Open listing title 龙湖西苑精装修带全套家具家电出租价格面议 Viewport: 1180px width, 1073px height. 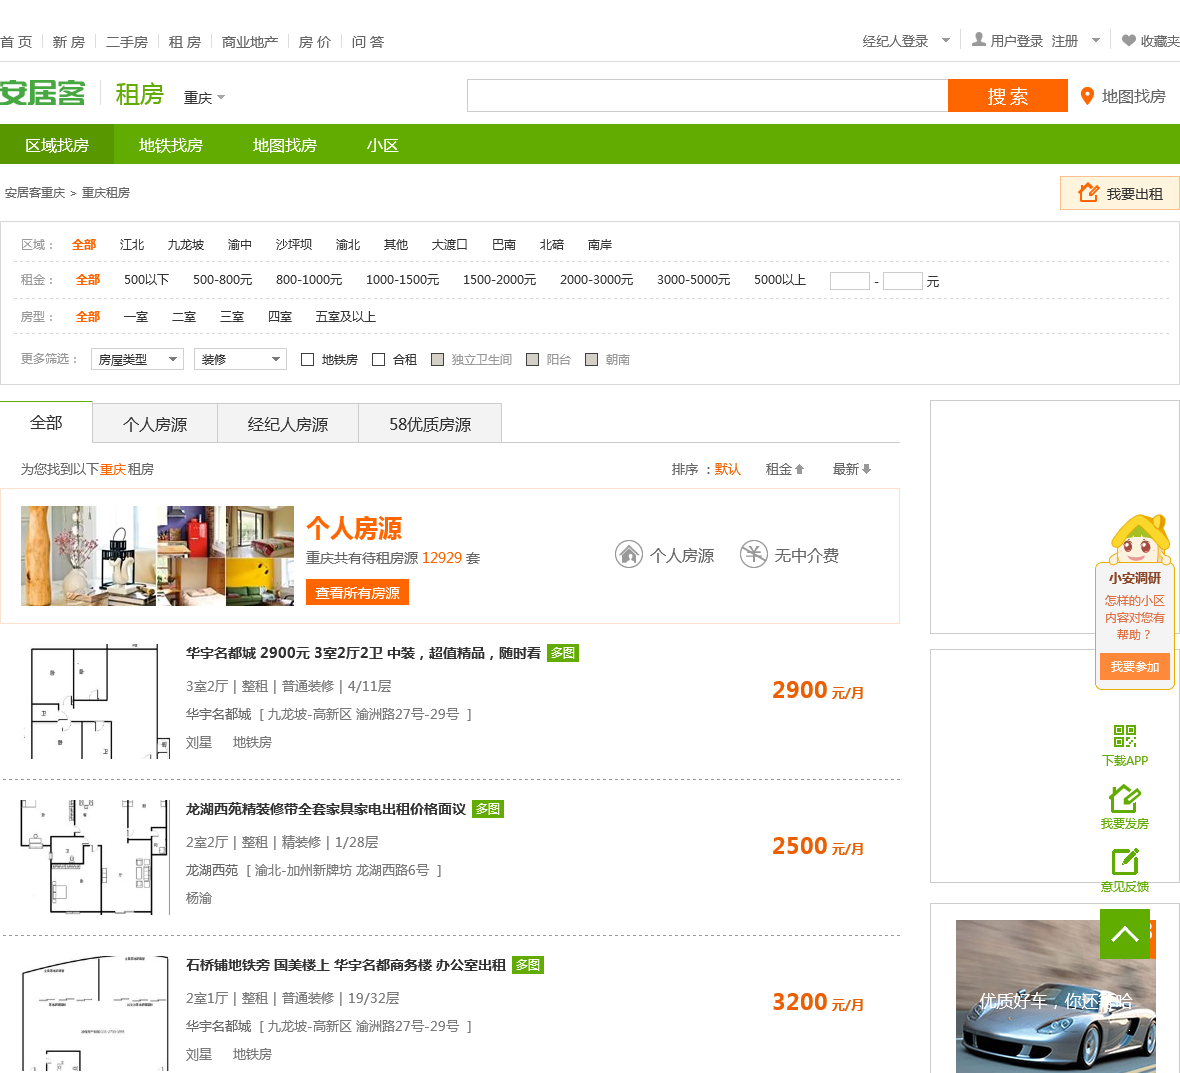coord(326,809)
